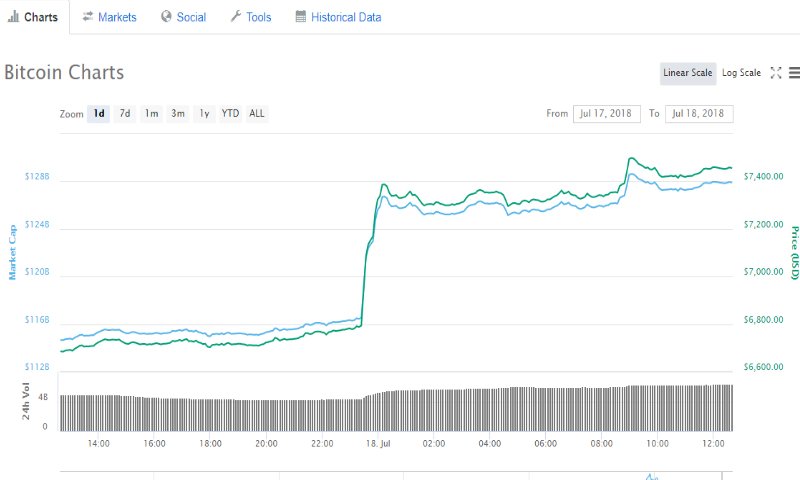The height and width of the screenshot is (480, 800).
Task: Open the Markets tab
Action: click(117, 17)
